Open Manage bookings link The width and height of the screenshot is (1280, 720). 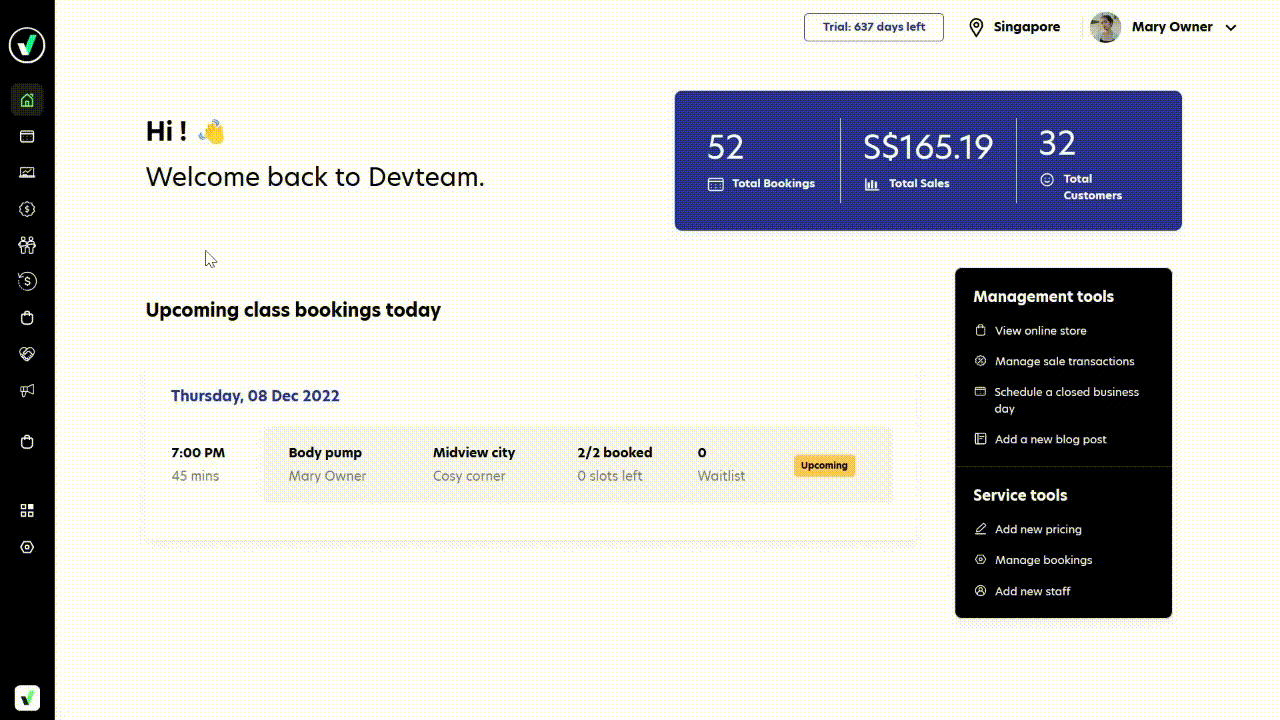tap(1043, 560)
